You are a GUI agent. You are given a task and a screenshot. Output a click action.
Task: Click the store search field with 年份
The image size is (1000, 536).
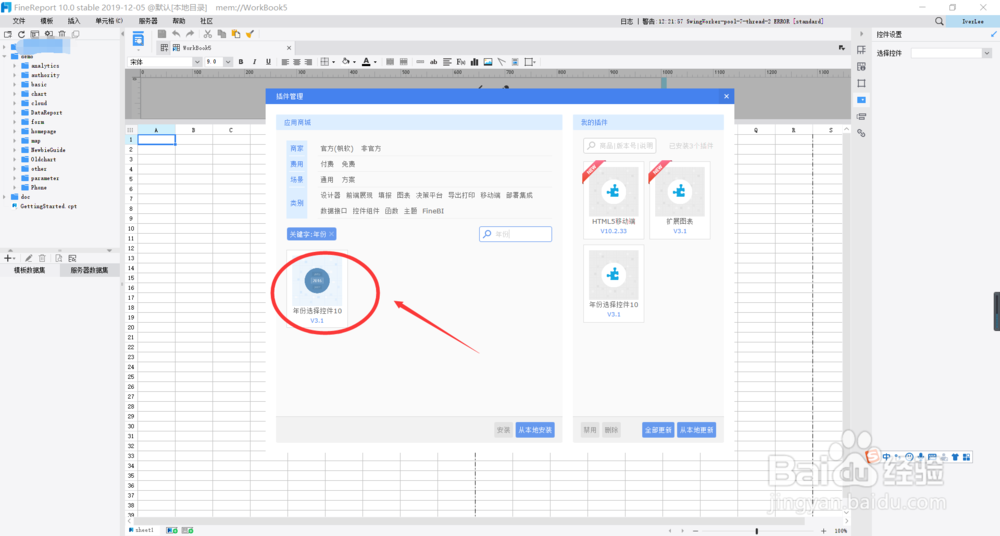point(515,234)
